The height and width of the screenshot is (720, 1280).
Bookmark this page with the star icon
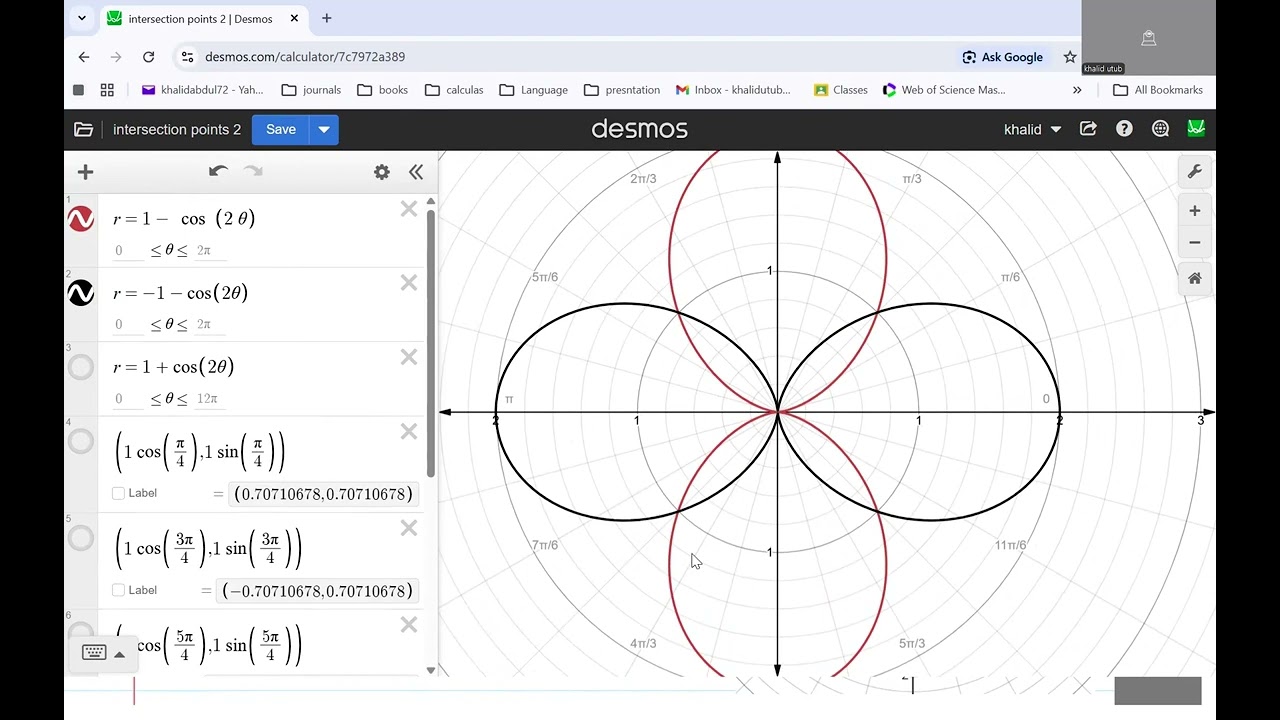[1070, 57]
